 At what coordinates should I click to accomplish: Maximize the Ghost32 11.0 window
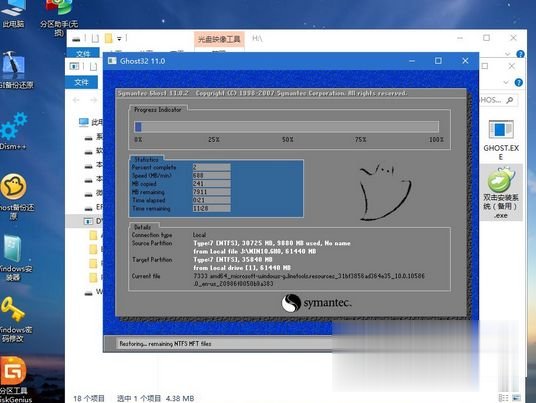point(438,61)
